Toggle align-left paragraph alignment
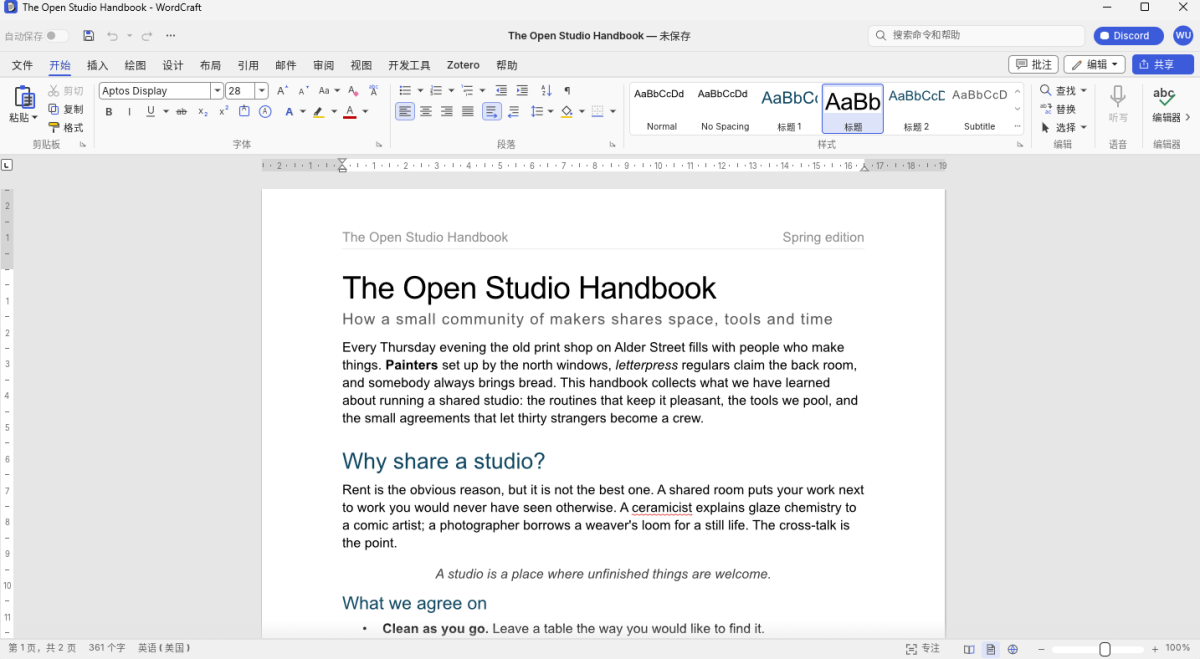 tap(405, 112)
